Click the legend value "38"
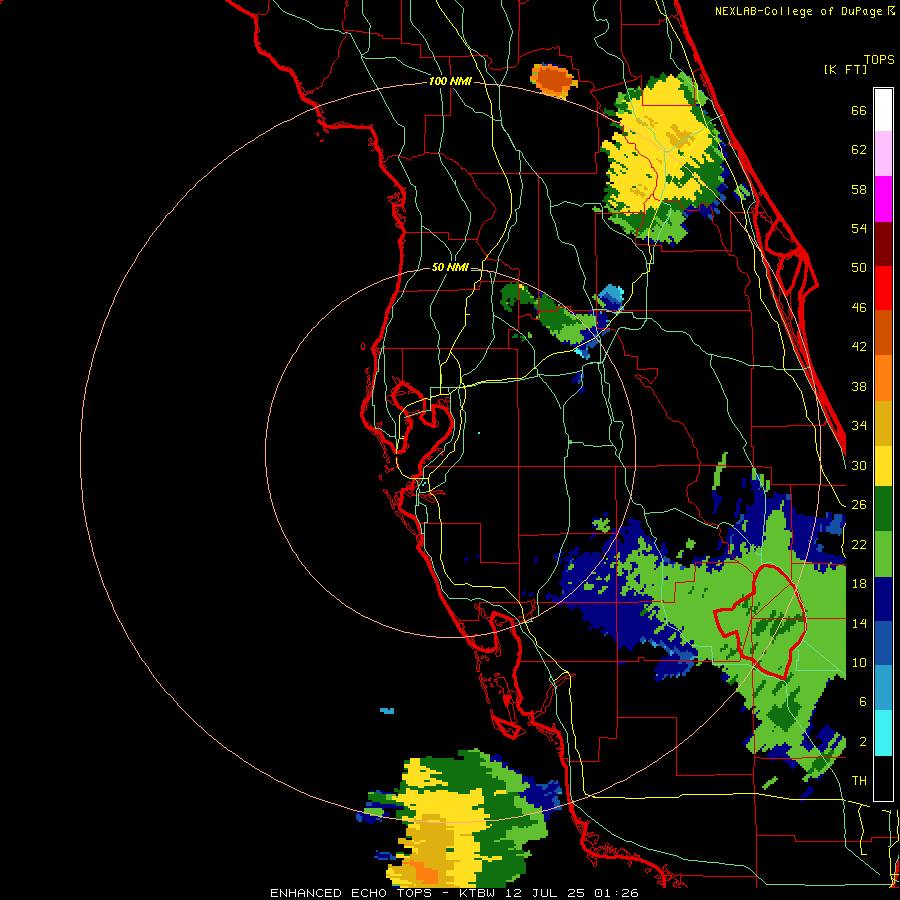This screenshot has height=900, width=900. click(859, 387)
